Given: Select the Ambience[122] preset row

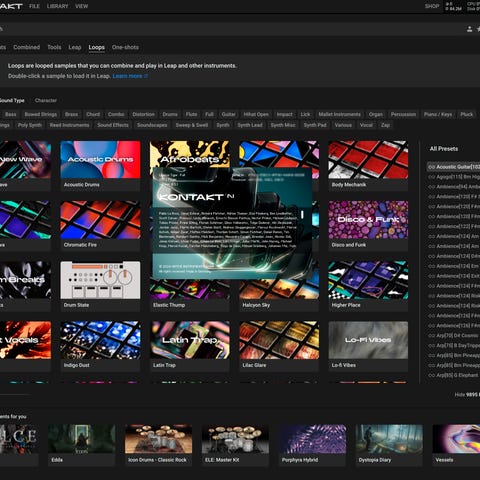Looking at the screenshot, I should coord(454,226).
